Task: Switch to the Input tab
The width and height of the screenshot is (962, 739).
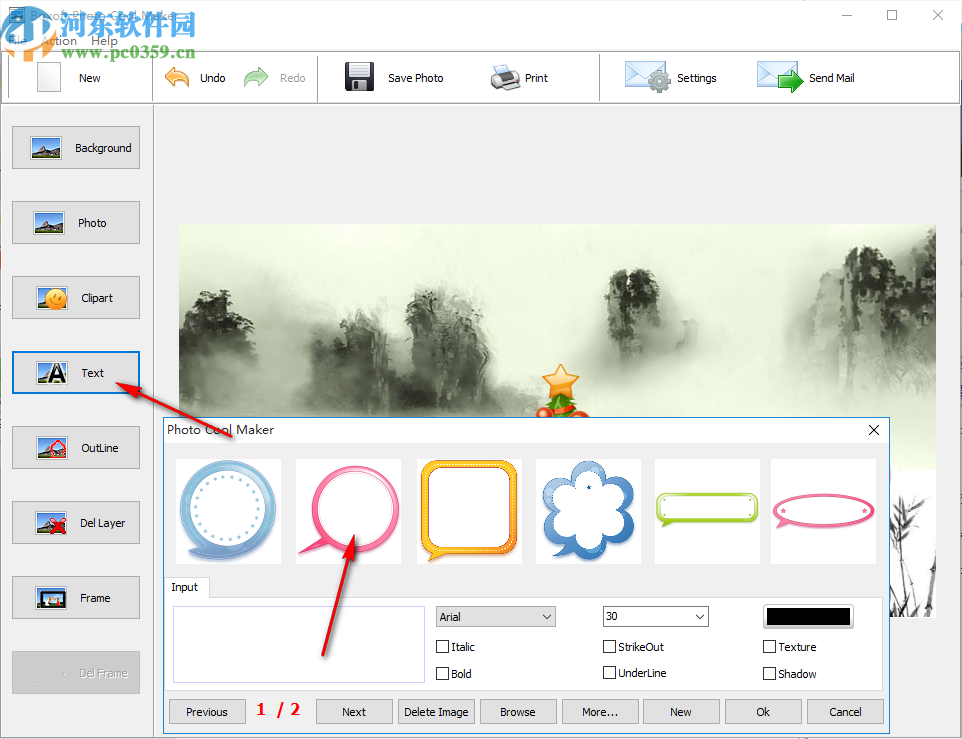Action: (x=186, y=587)
